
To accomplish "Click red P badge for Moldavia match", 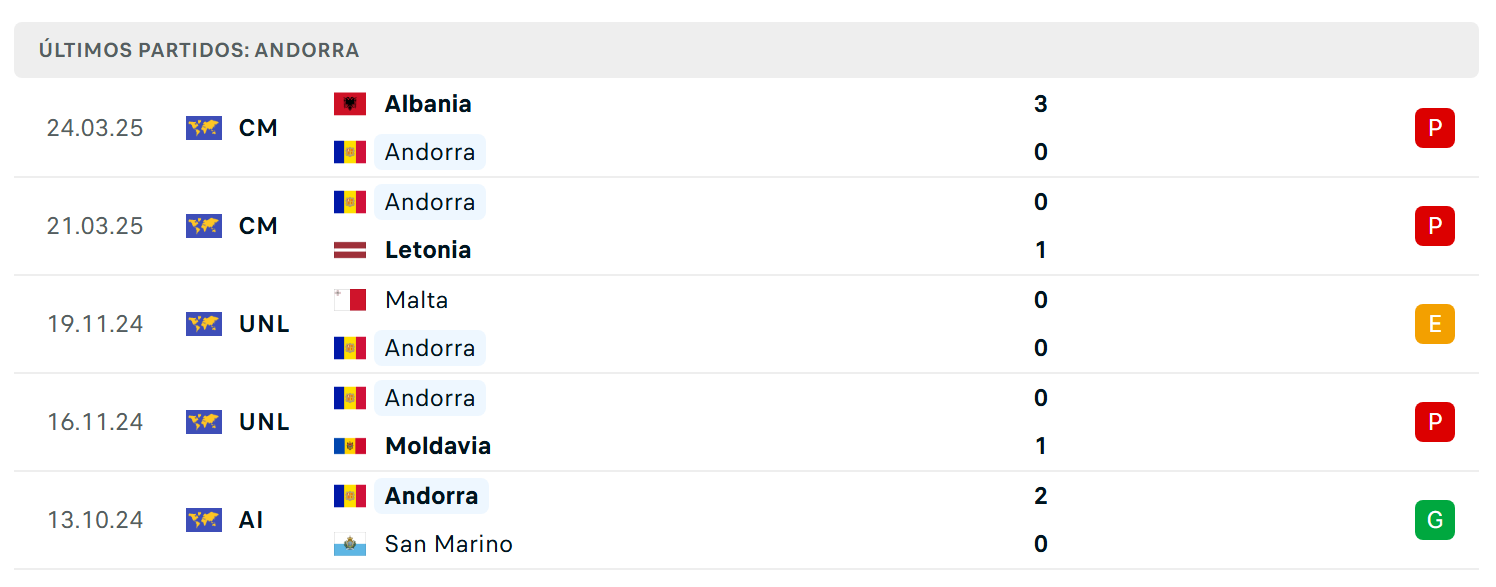I will click(1434, 422).
